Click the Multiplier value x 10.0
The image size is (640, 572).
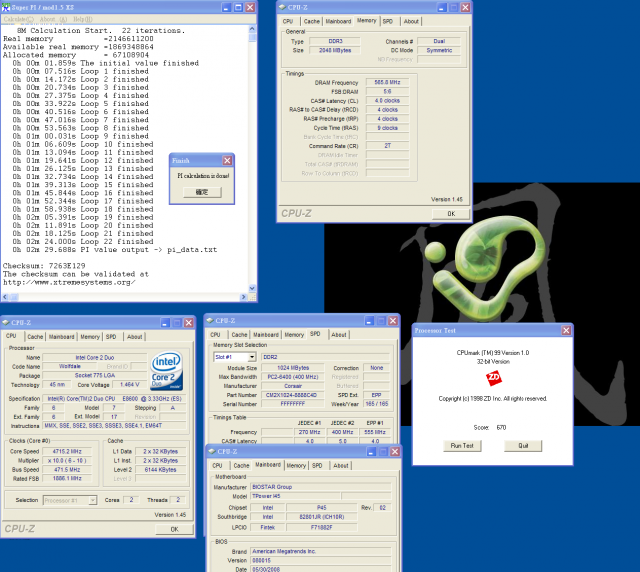tap(67, 460)
